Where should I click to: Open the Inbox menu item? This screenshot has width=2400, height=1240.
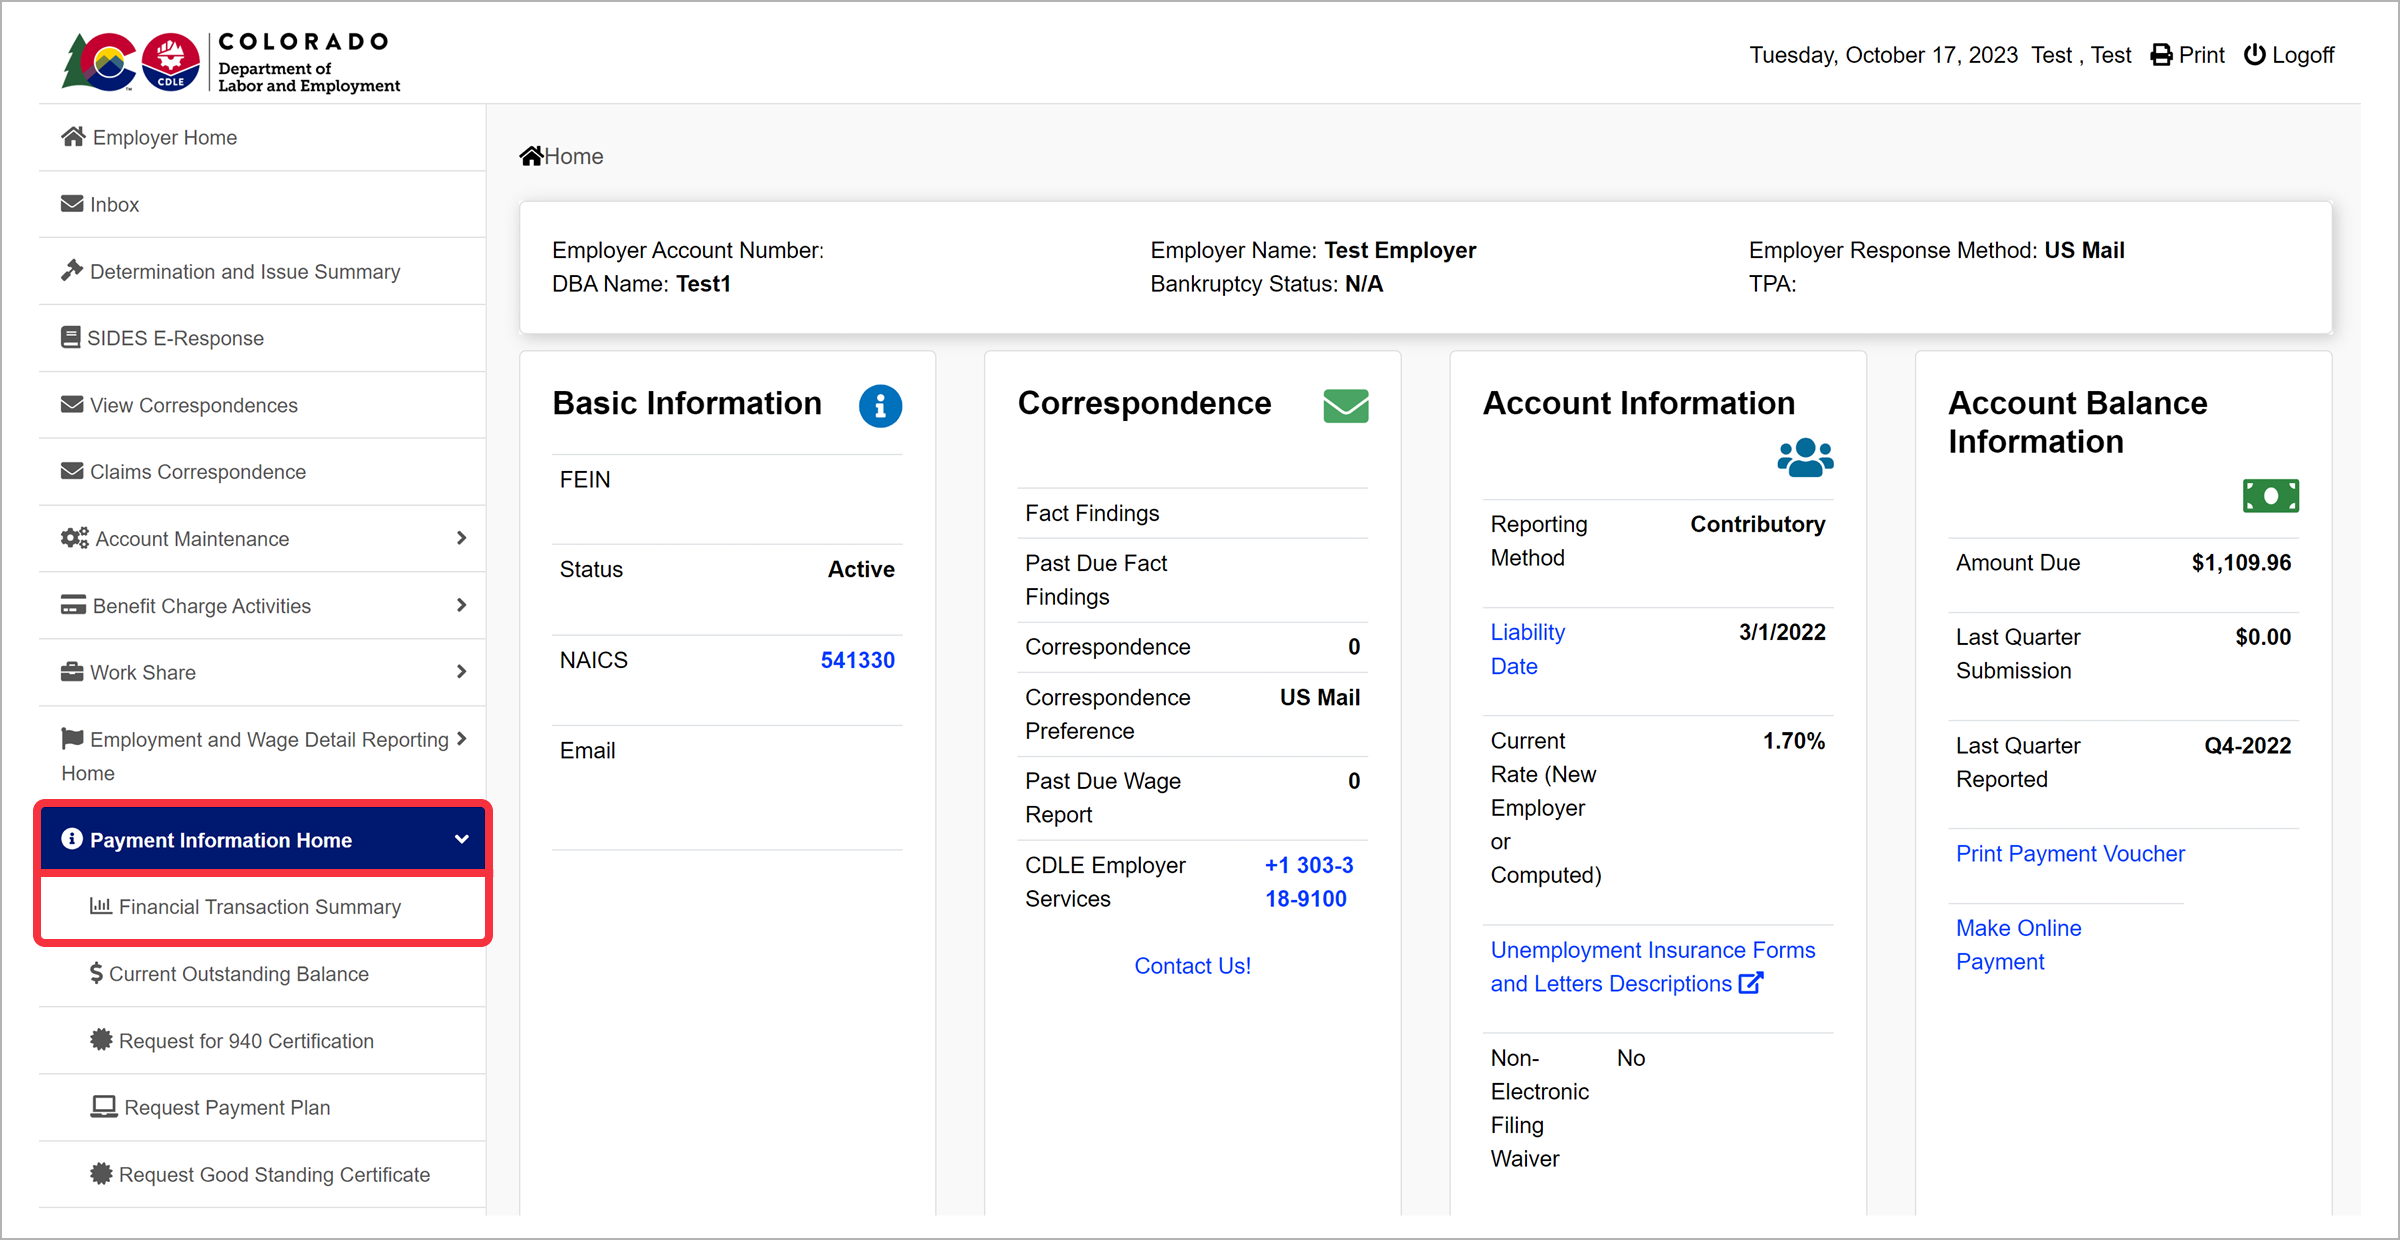[114, 204]
